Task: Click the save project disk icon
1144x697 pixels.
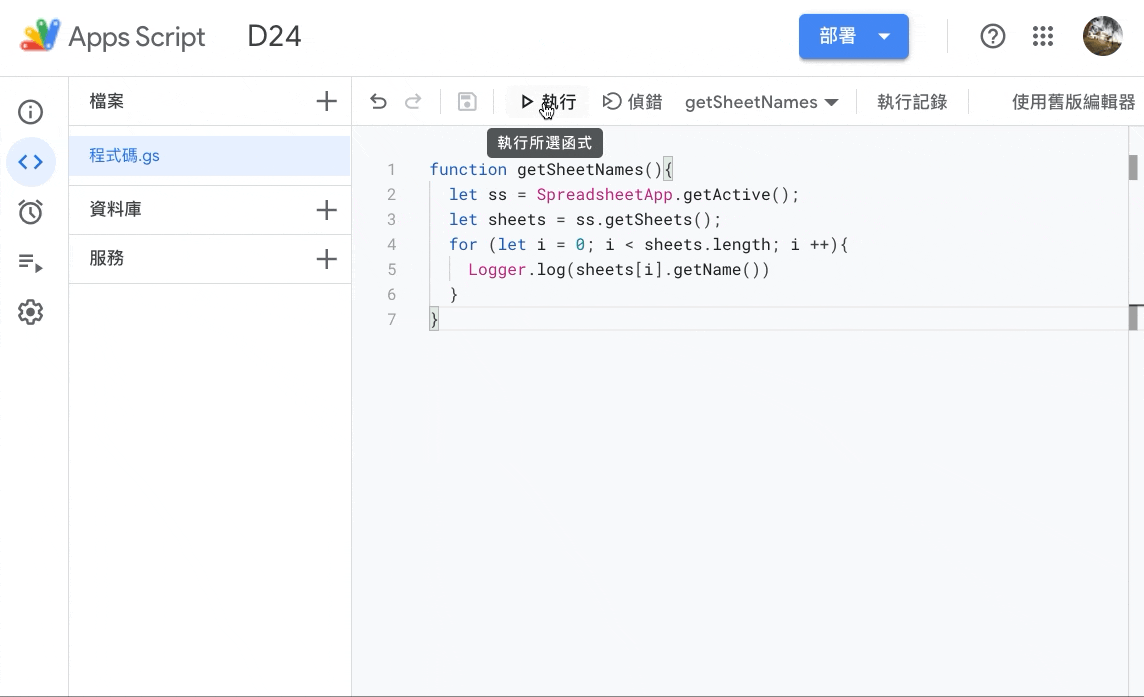Action: click(467, 102)
